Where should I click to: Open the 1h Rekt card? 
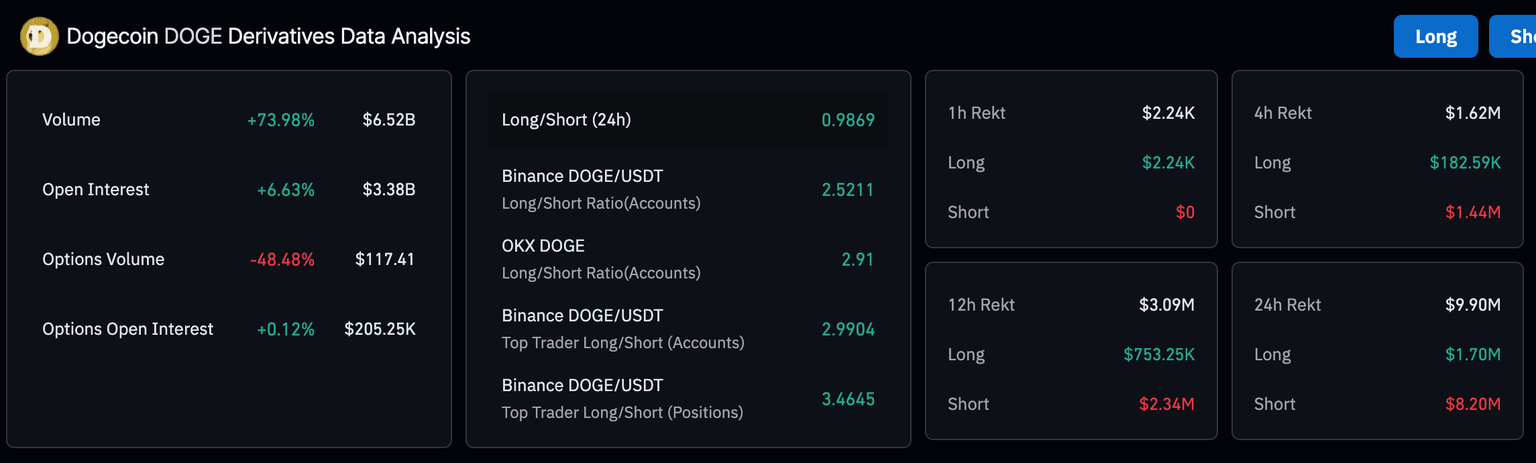coord(1070,160)
